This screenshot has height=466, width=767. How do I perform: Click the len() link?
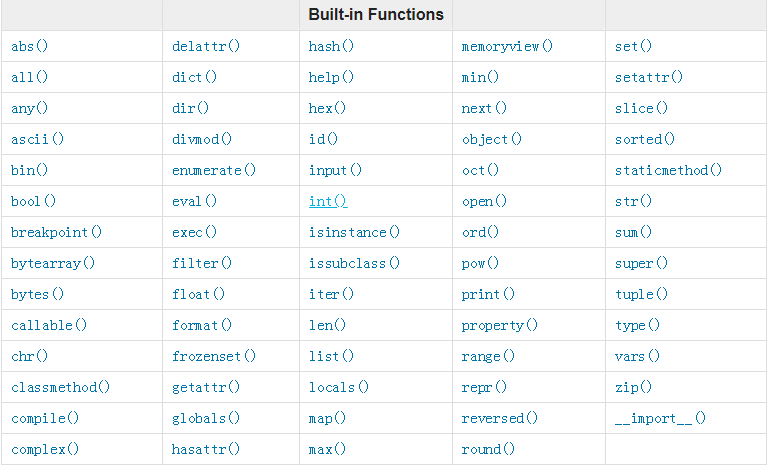point(327,325)
